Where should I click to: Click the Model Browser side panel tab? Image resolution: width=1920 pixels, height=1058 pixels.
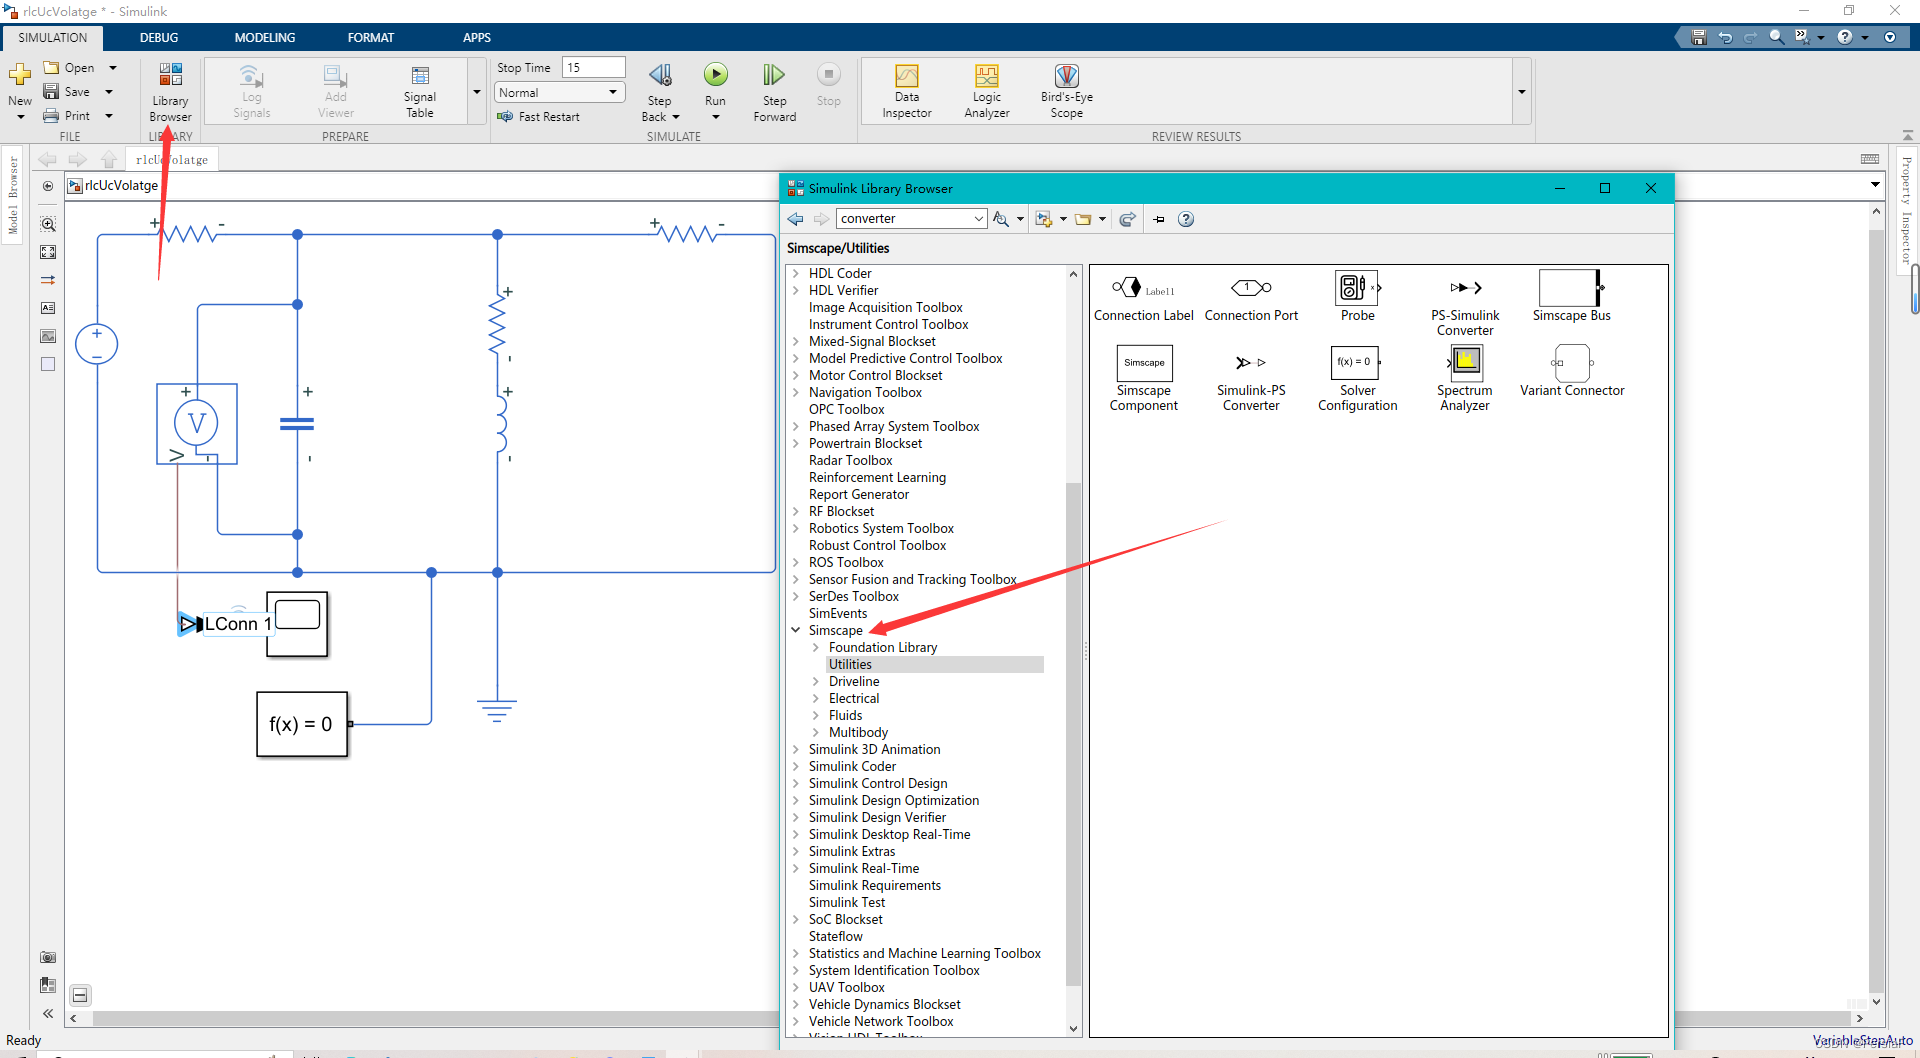(x=13, y=195)
